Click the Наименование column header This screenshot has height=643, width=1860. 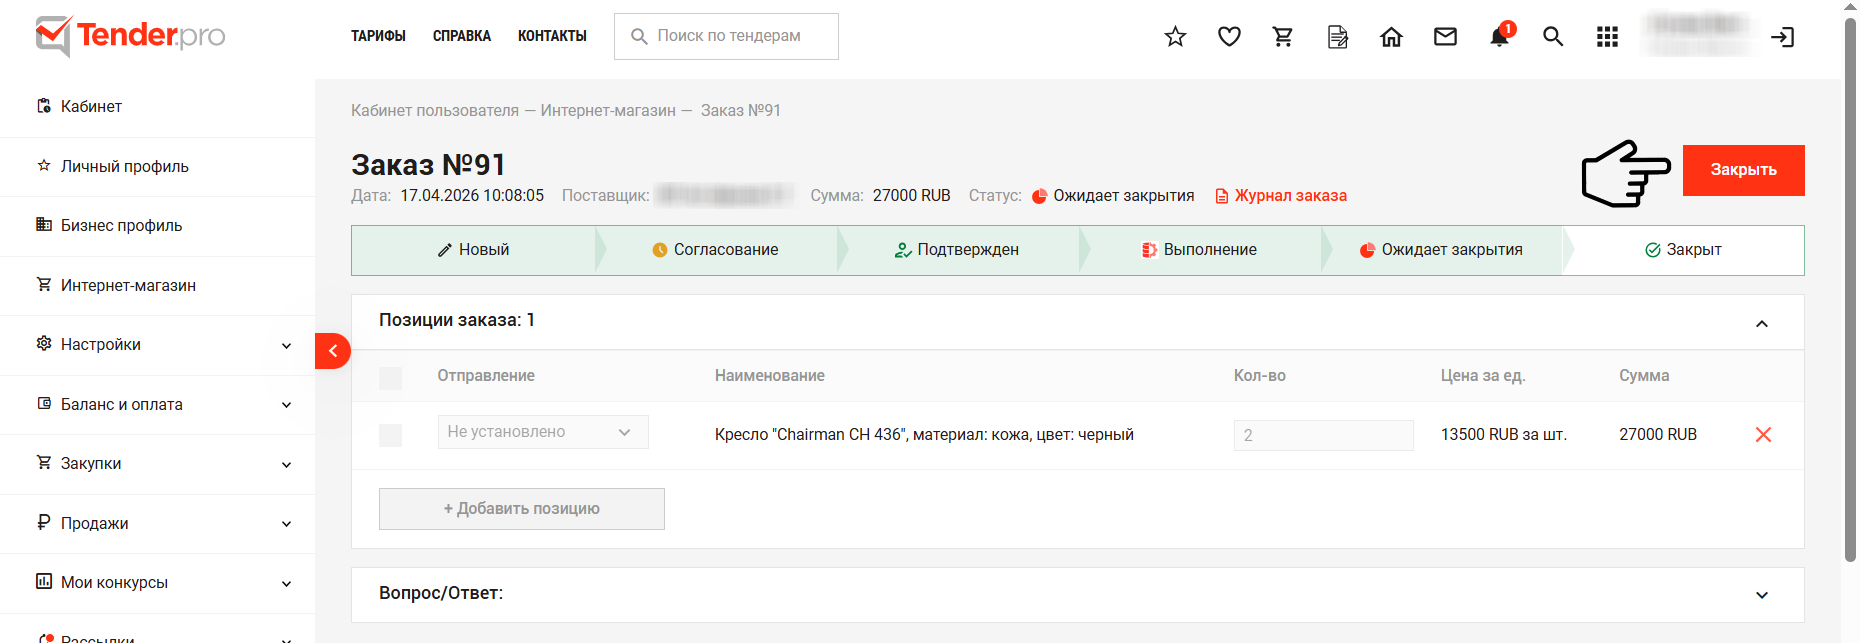[x=770, y=376]
